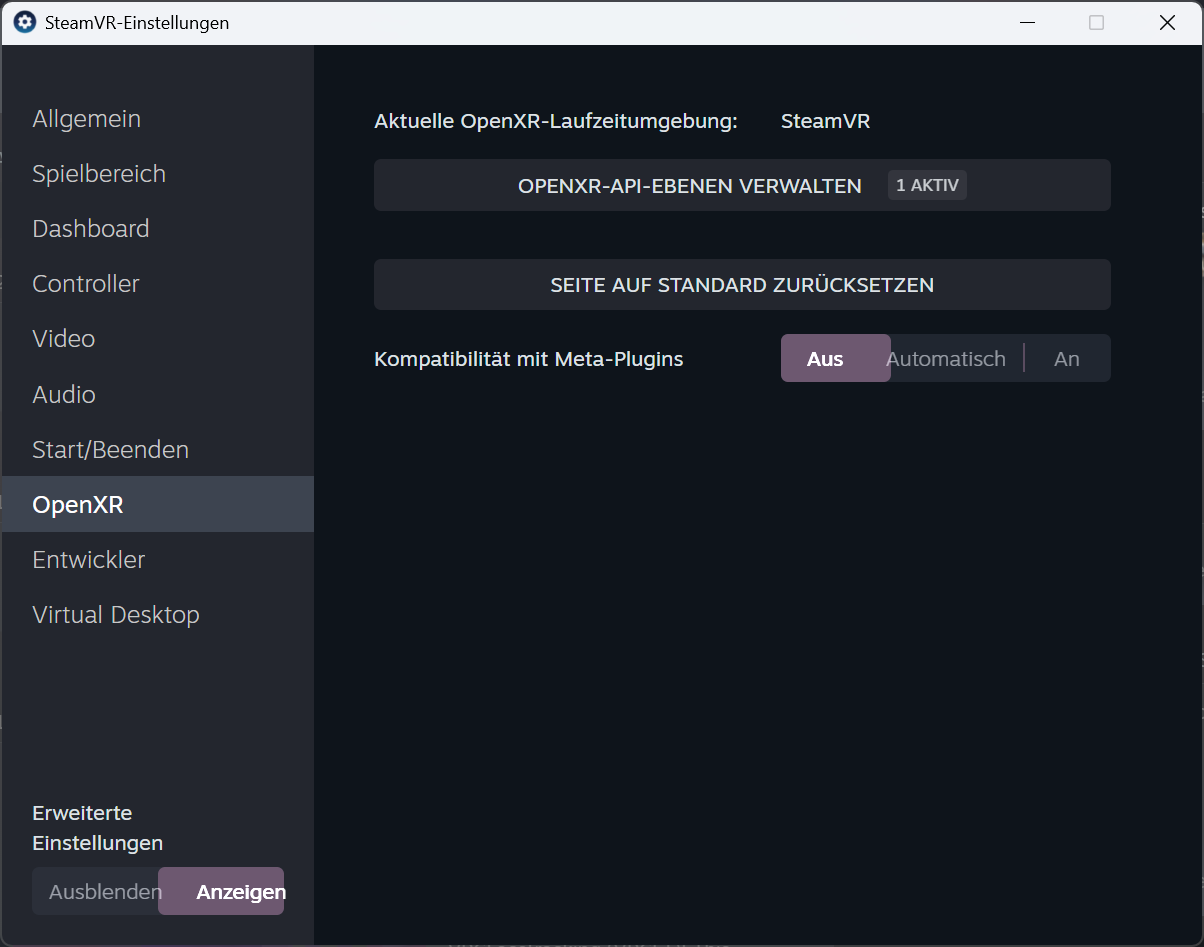Switch to the Spielbereich section
This screenshot has height=947, width=1204.
coord(158,174)
